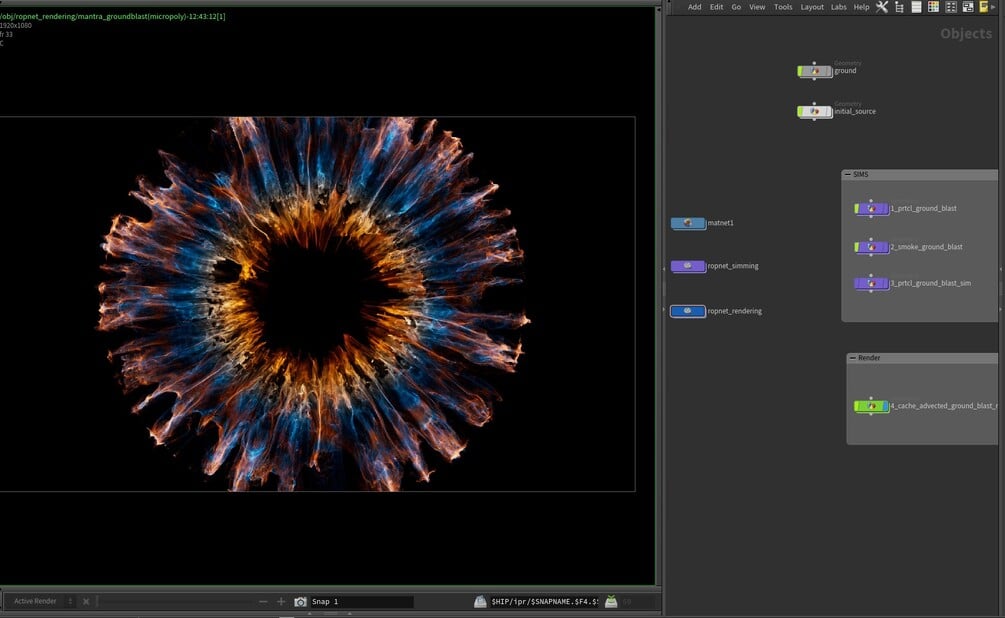This screenshot has height=618, width=1005.
Task: Select the 2_smoke_ground_blast node
Action: [872, 247]
